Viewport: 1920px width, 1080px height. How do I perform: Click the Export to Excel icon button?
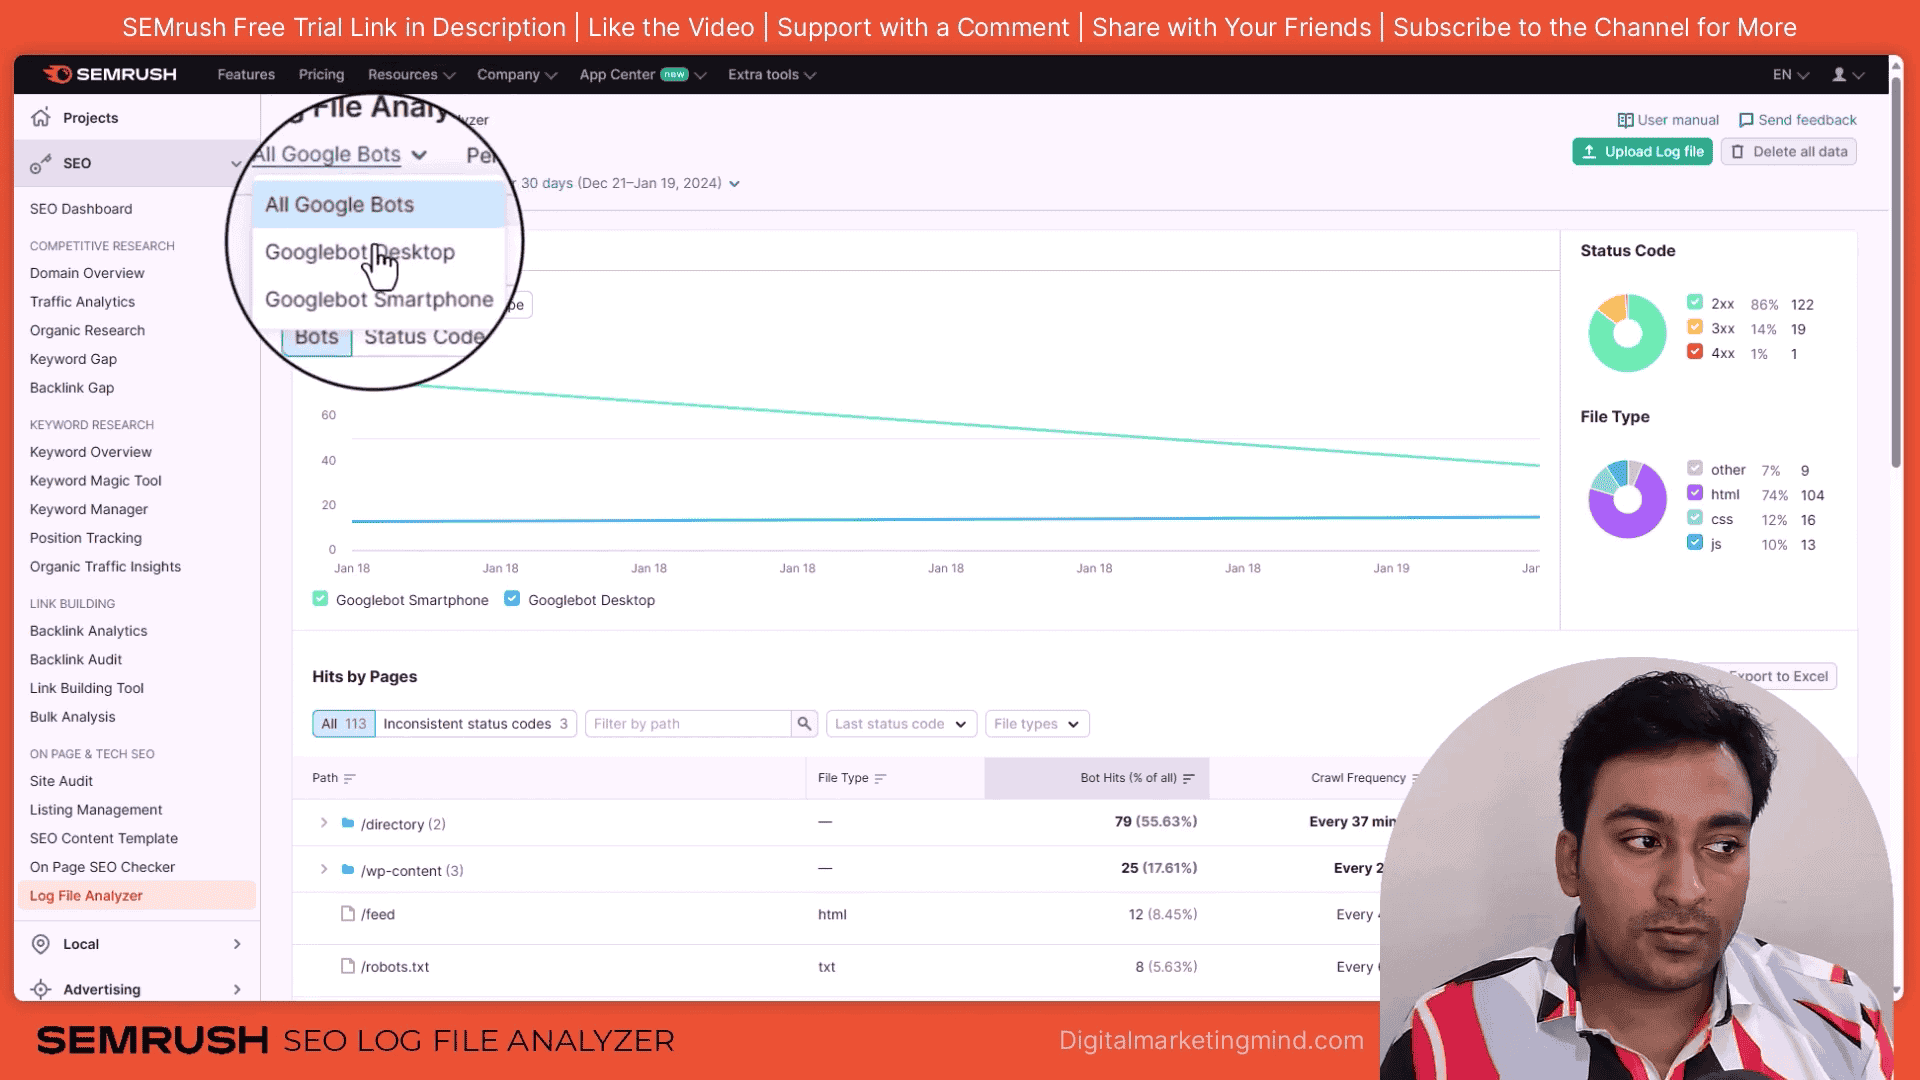(x=1778, y=675)
